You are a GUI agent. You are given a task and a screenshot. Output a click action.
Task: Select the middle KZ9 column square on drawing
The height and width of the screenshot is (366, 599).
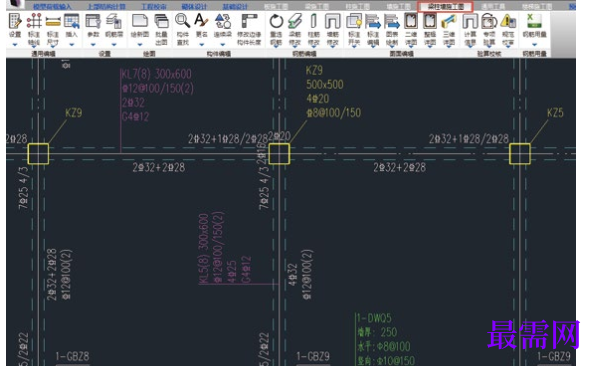[x=279, y=154]
